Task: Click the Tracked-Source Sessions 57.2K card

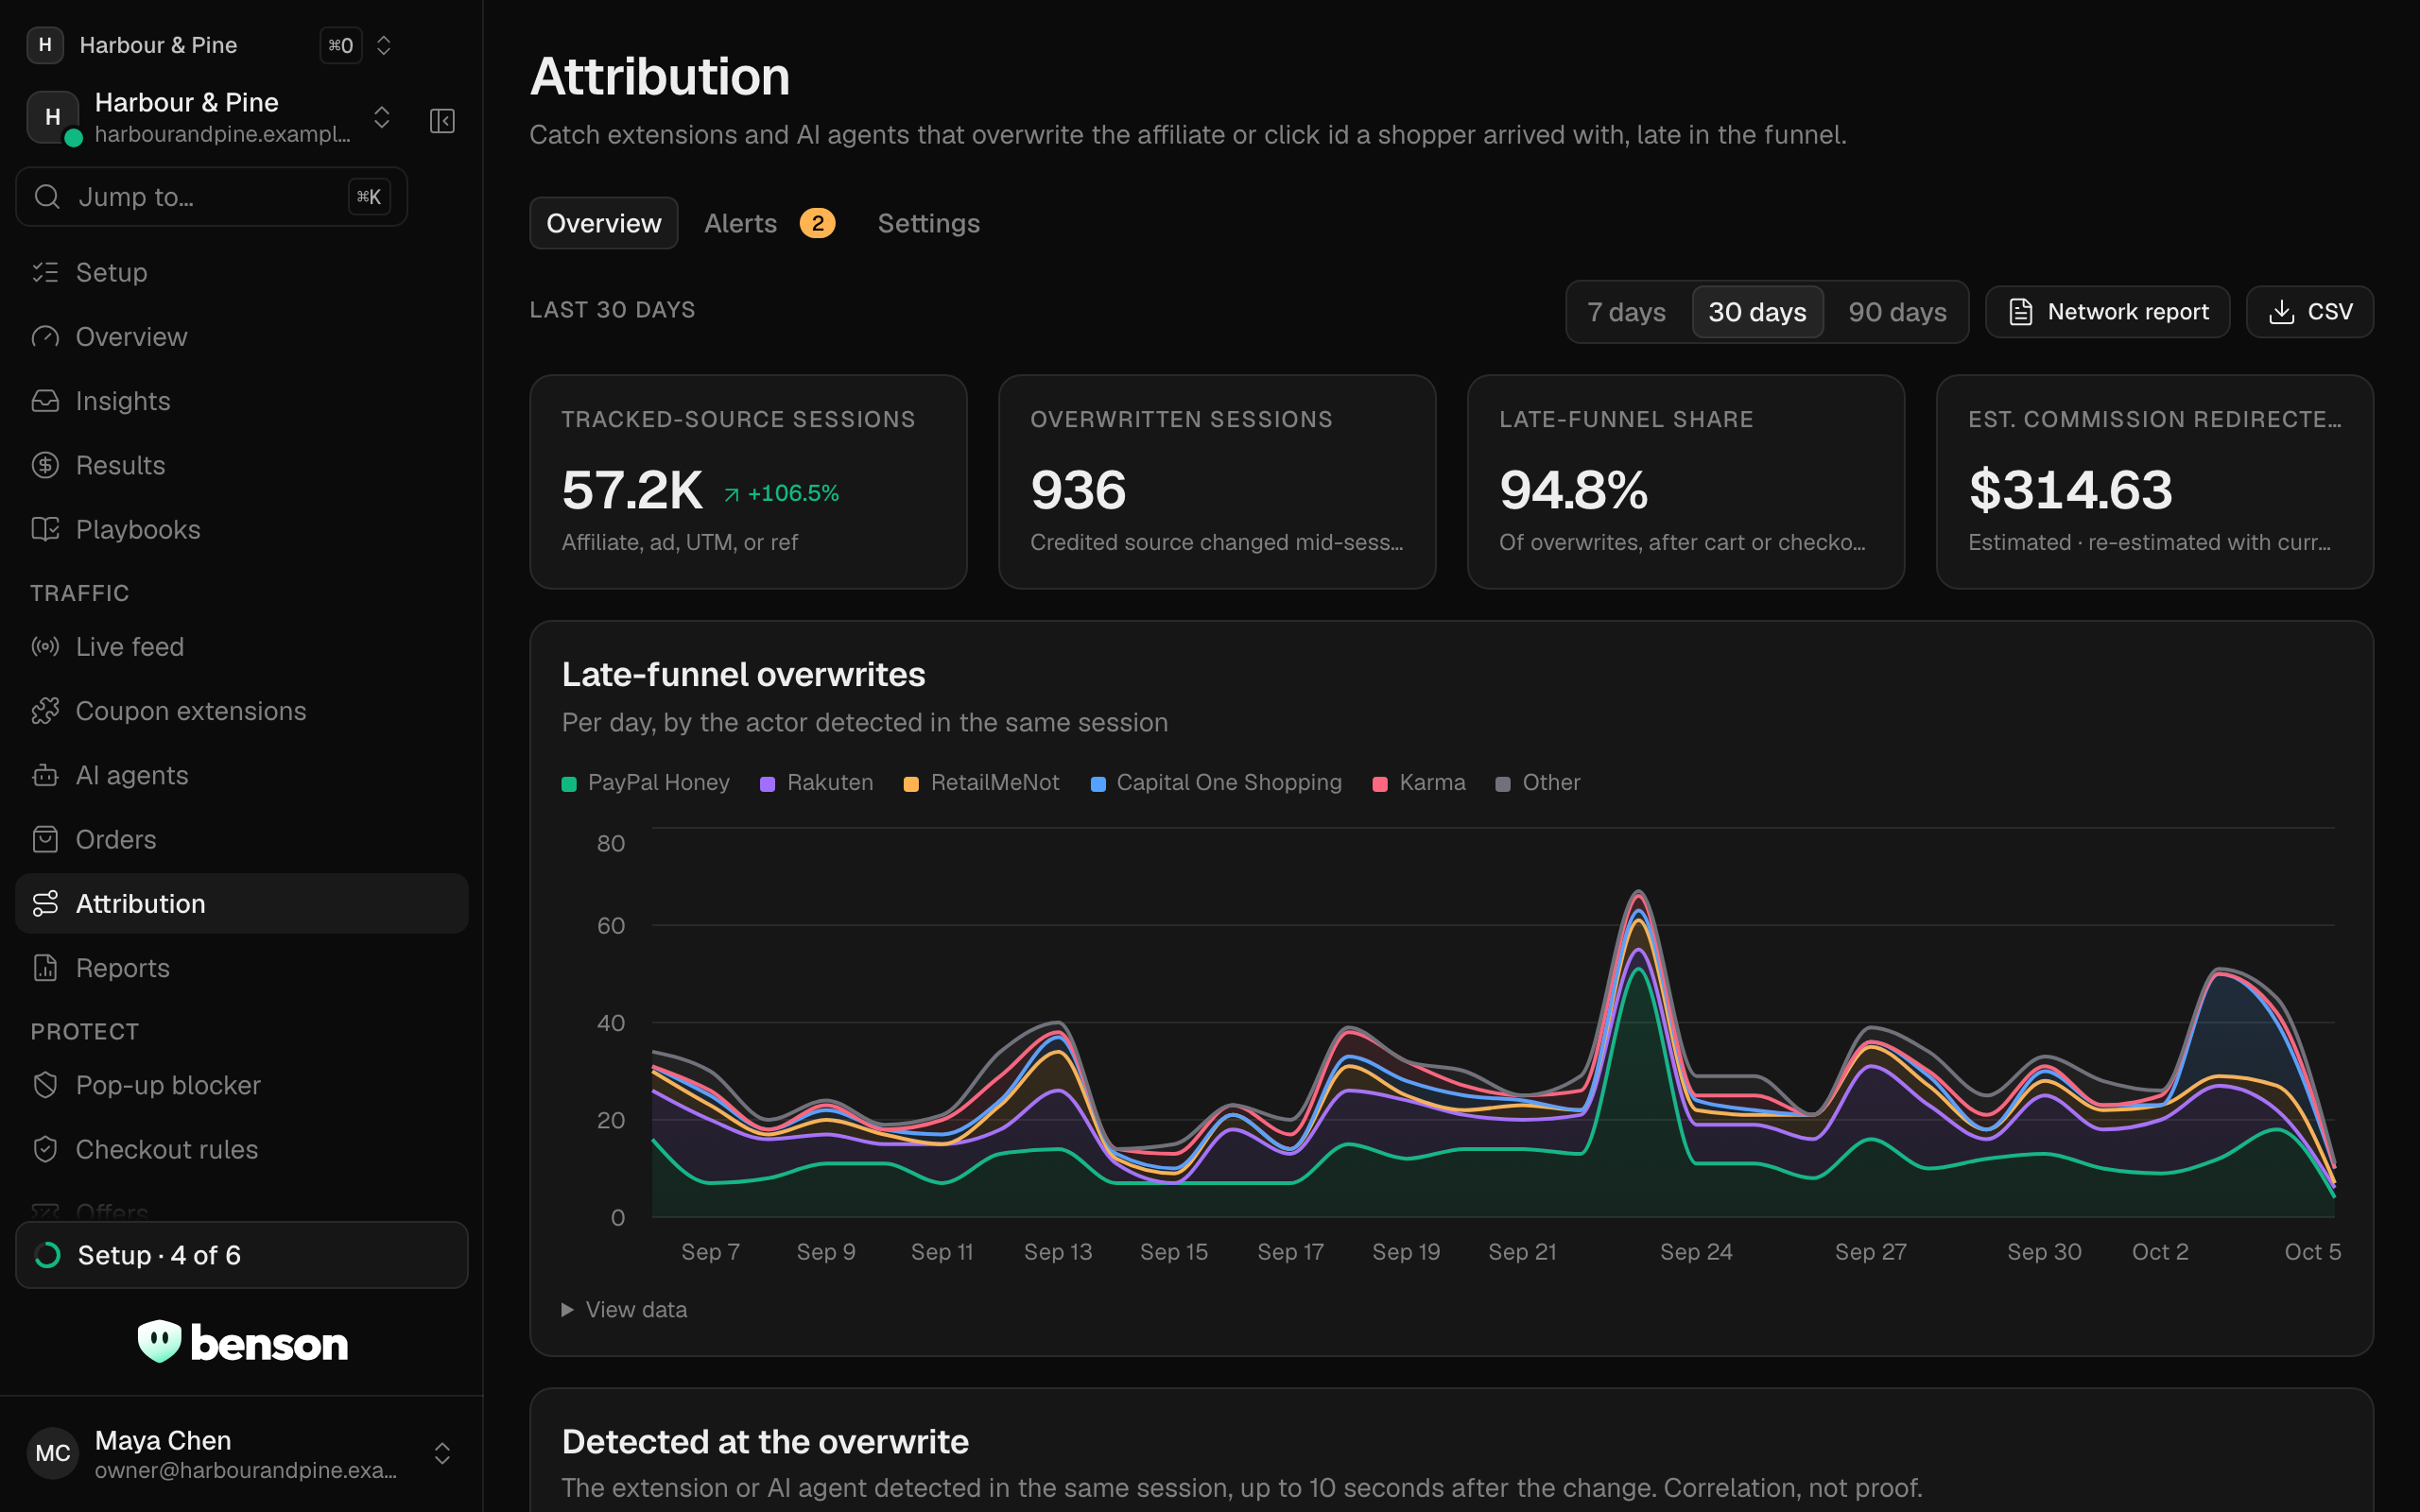Action: click(x=748, y=482)
